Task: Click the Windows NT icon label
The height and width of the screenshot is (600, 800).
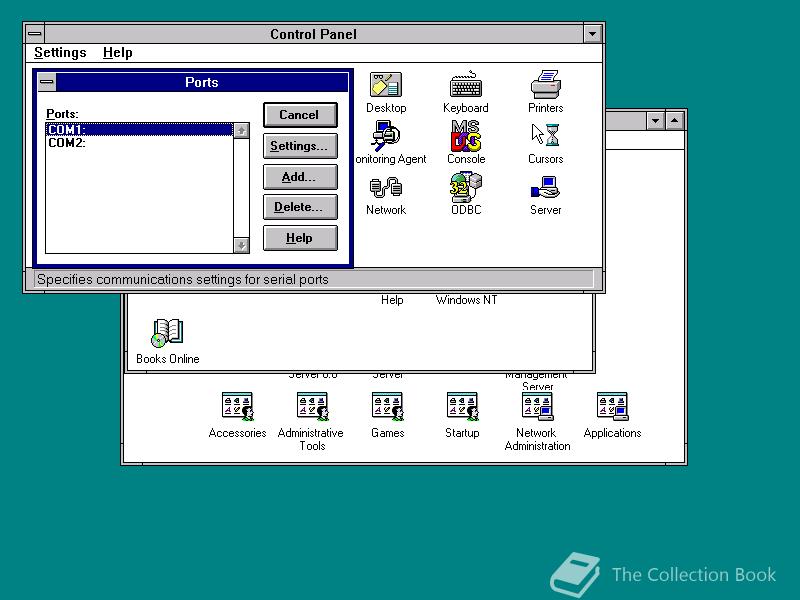Action: (x=466, y=300)
